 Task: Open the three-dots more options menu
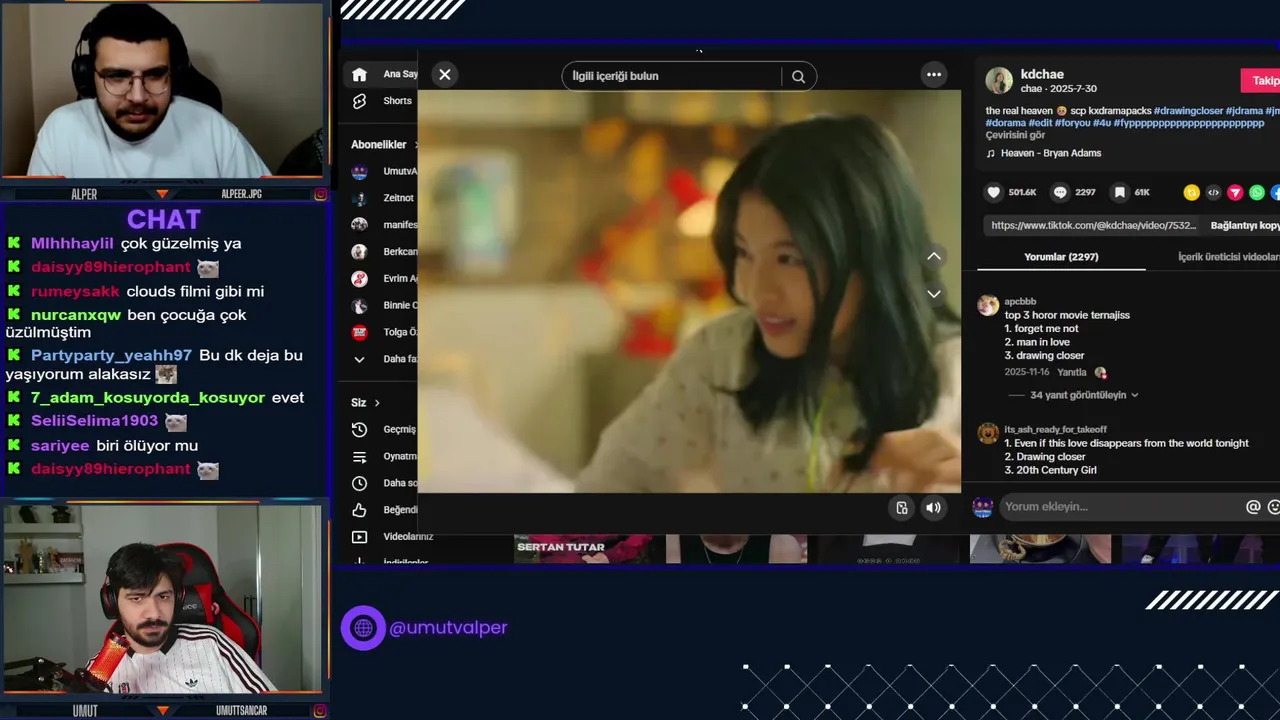[x=934, y=75]
